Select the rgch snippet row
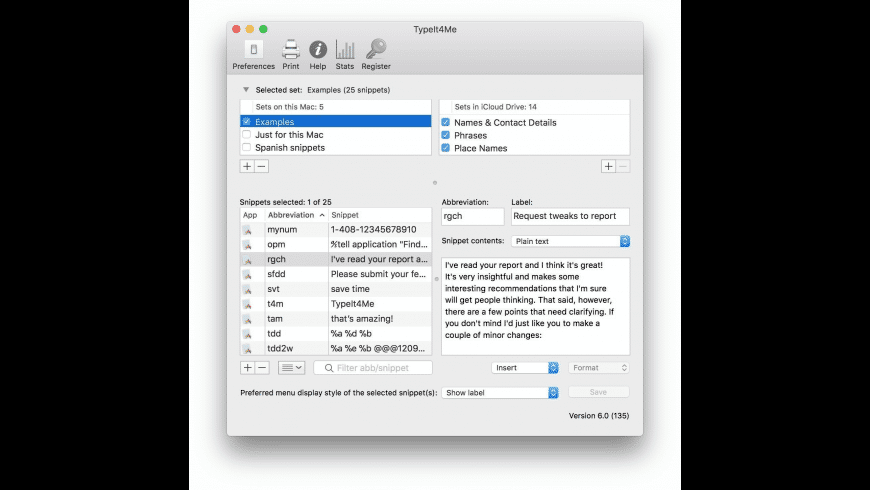Viewport: 870px width, 490px height. click(336, 259)
